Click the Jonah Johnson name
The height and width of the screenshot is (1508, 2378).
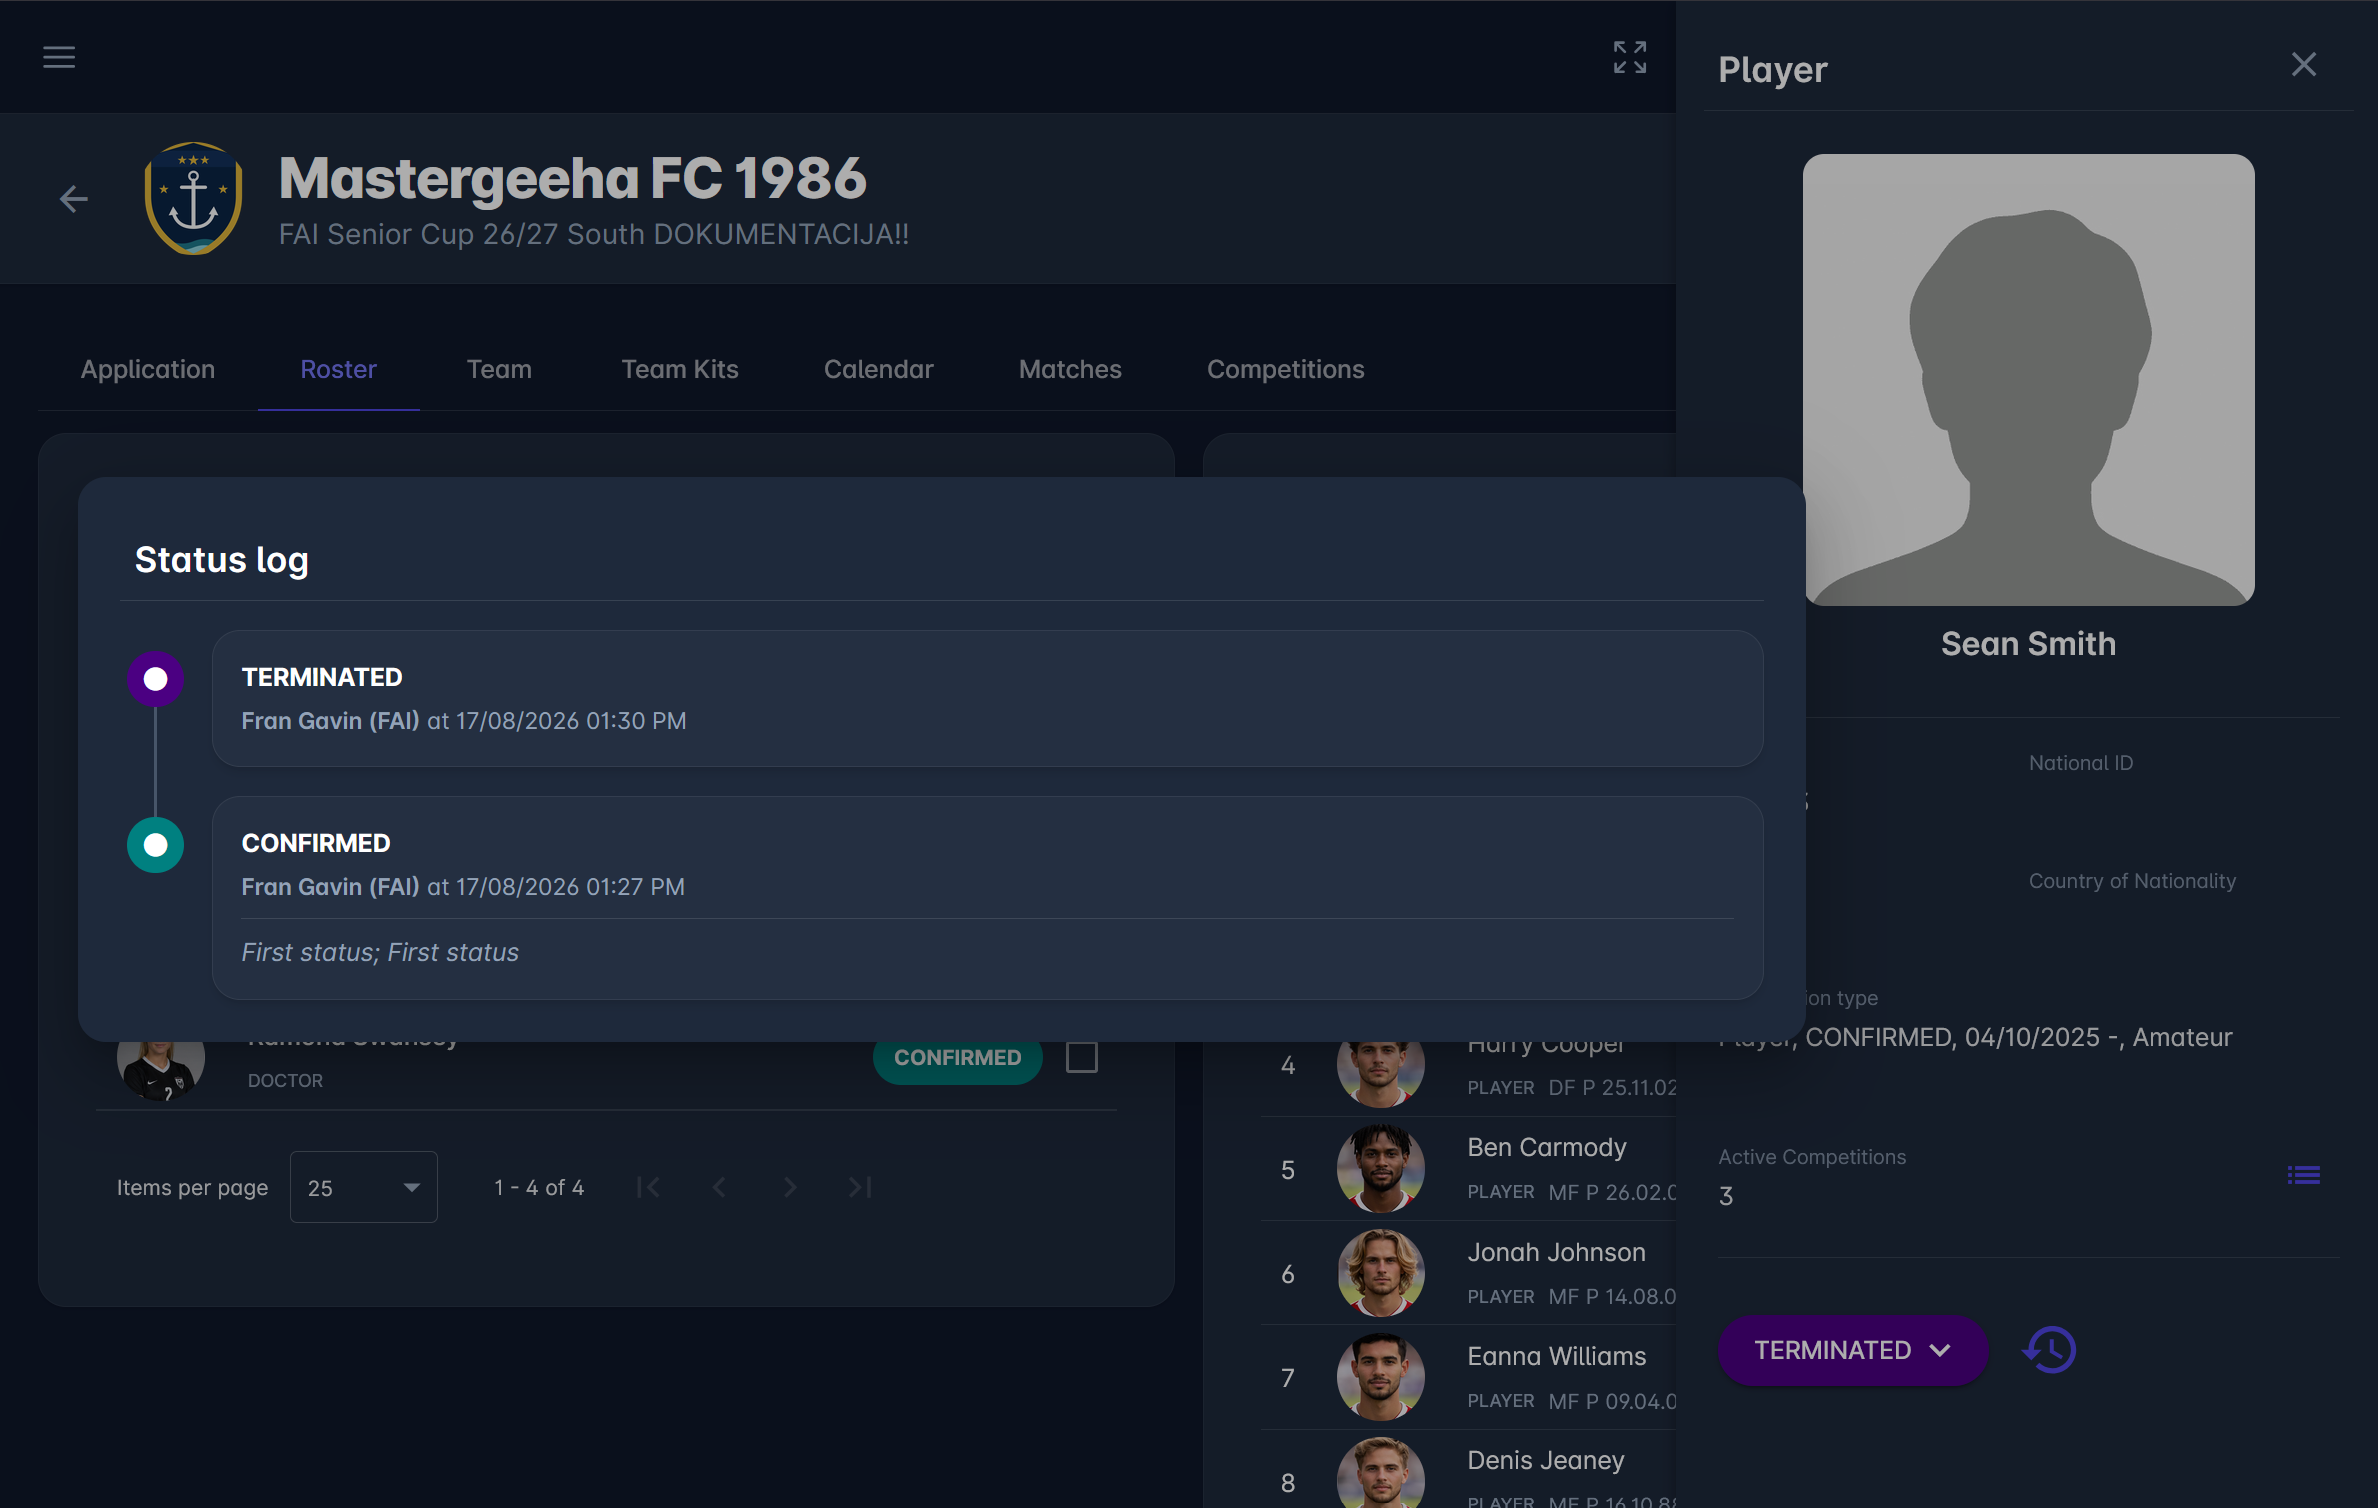pos(1556,1252)
